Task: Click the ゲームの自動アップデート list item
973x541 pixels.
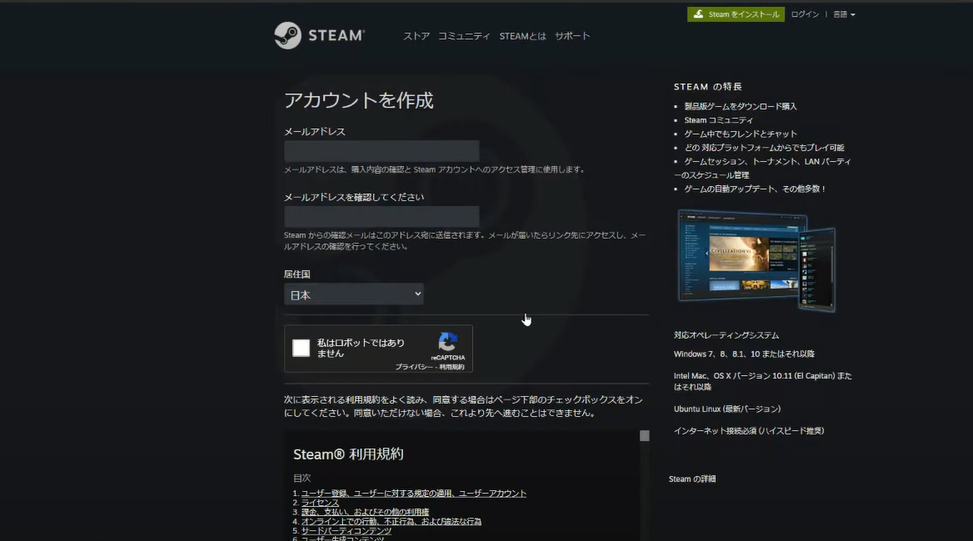Action: [x=755, y=189]
